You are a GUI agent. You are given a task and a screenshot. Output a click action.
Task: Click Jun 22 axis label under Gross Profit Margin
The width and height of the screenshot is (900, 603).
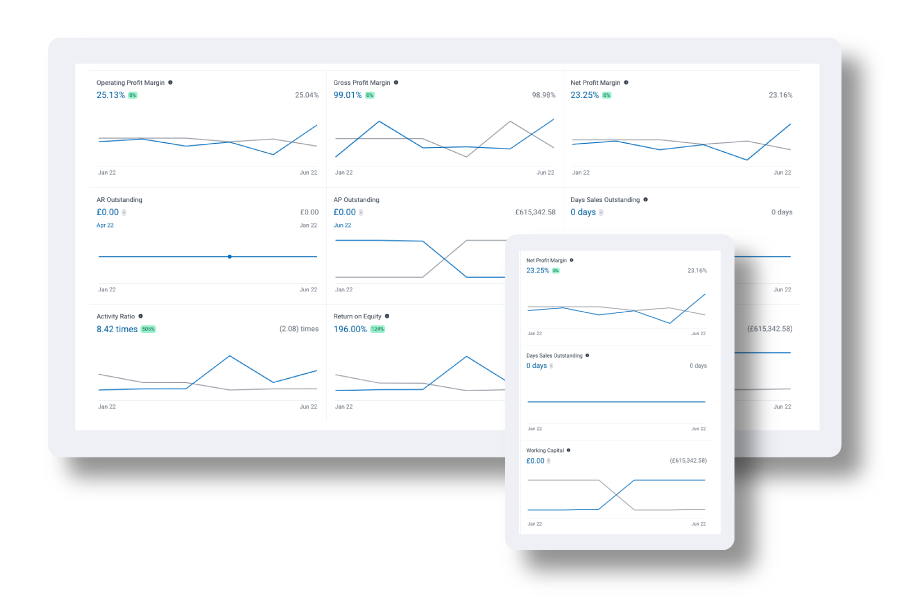545,173
